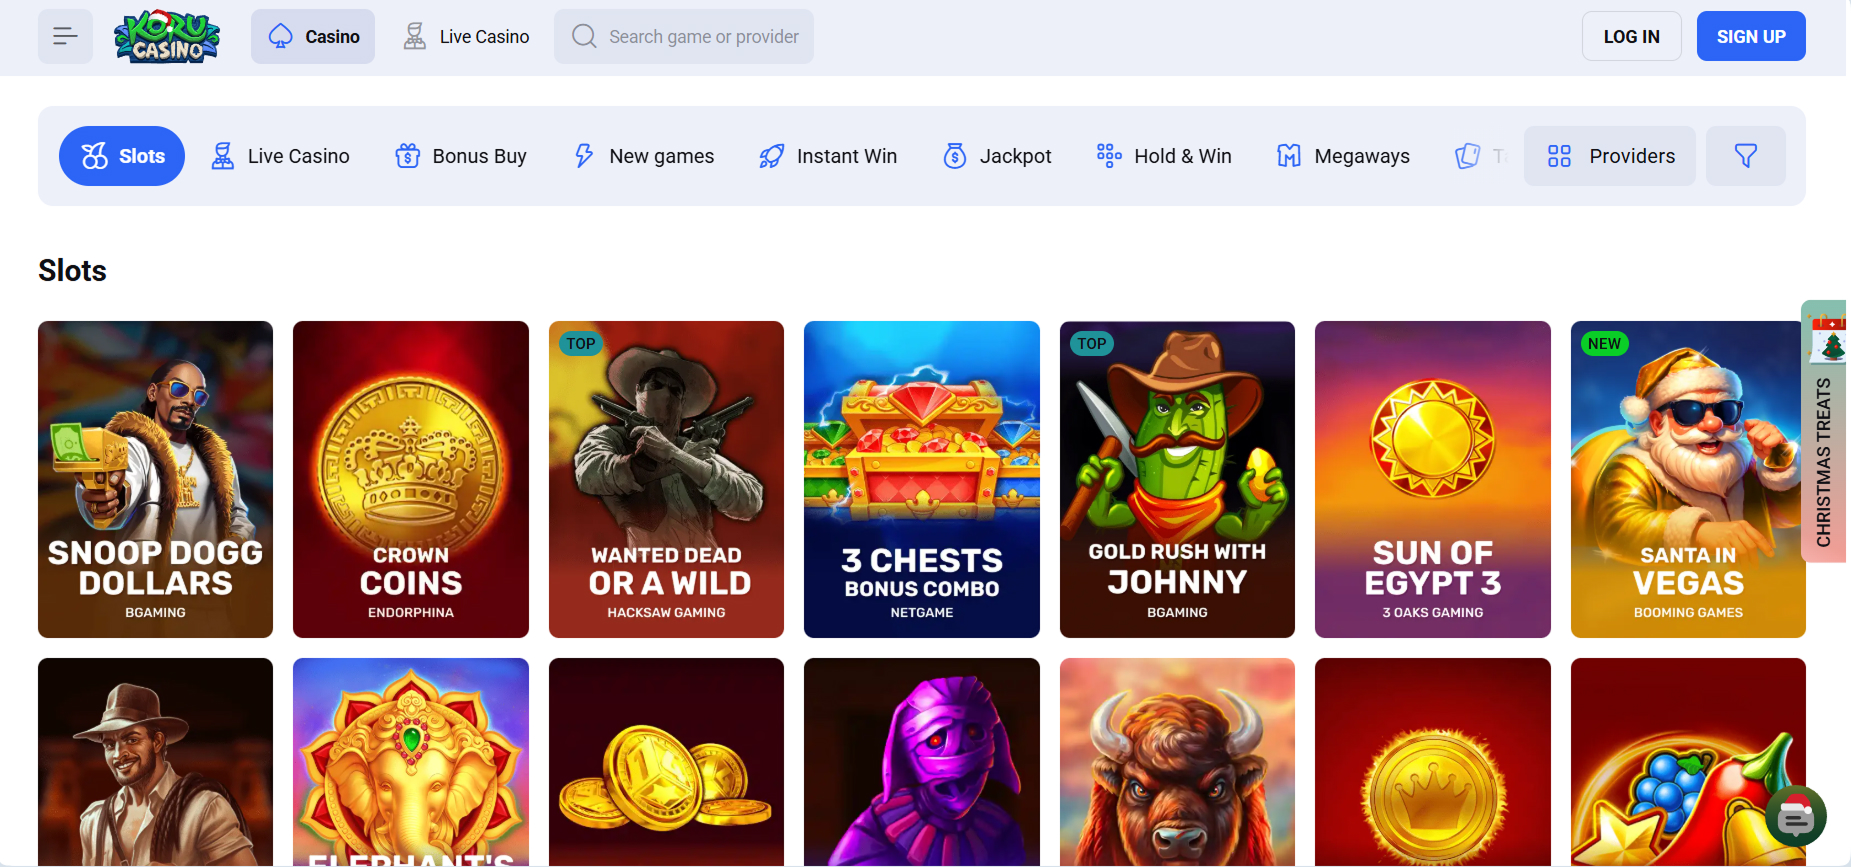Click the Jackpot money bag icon
Viewport: 1851px width, 867px height.
[x=955, y=156]
